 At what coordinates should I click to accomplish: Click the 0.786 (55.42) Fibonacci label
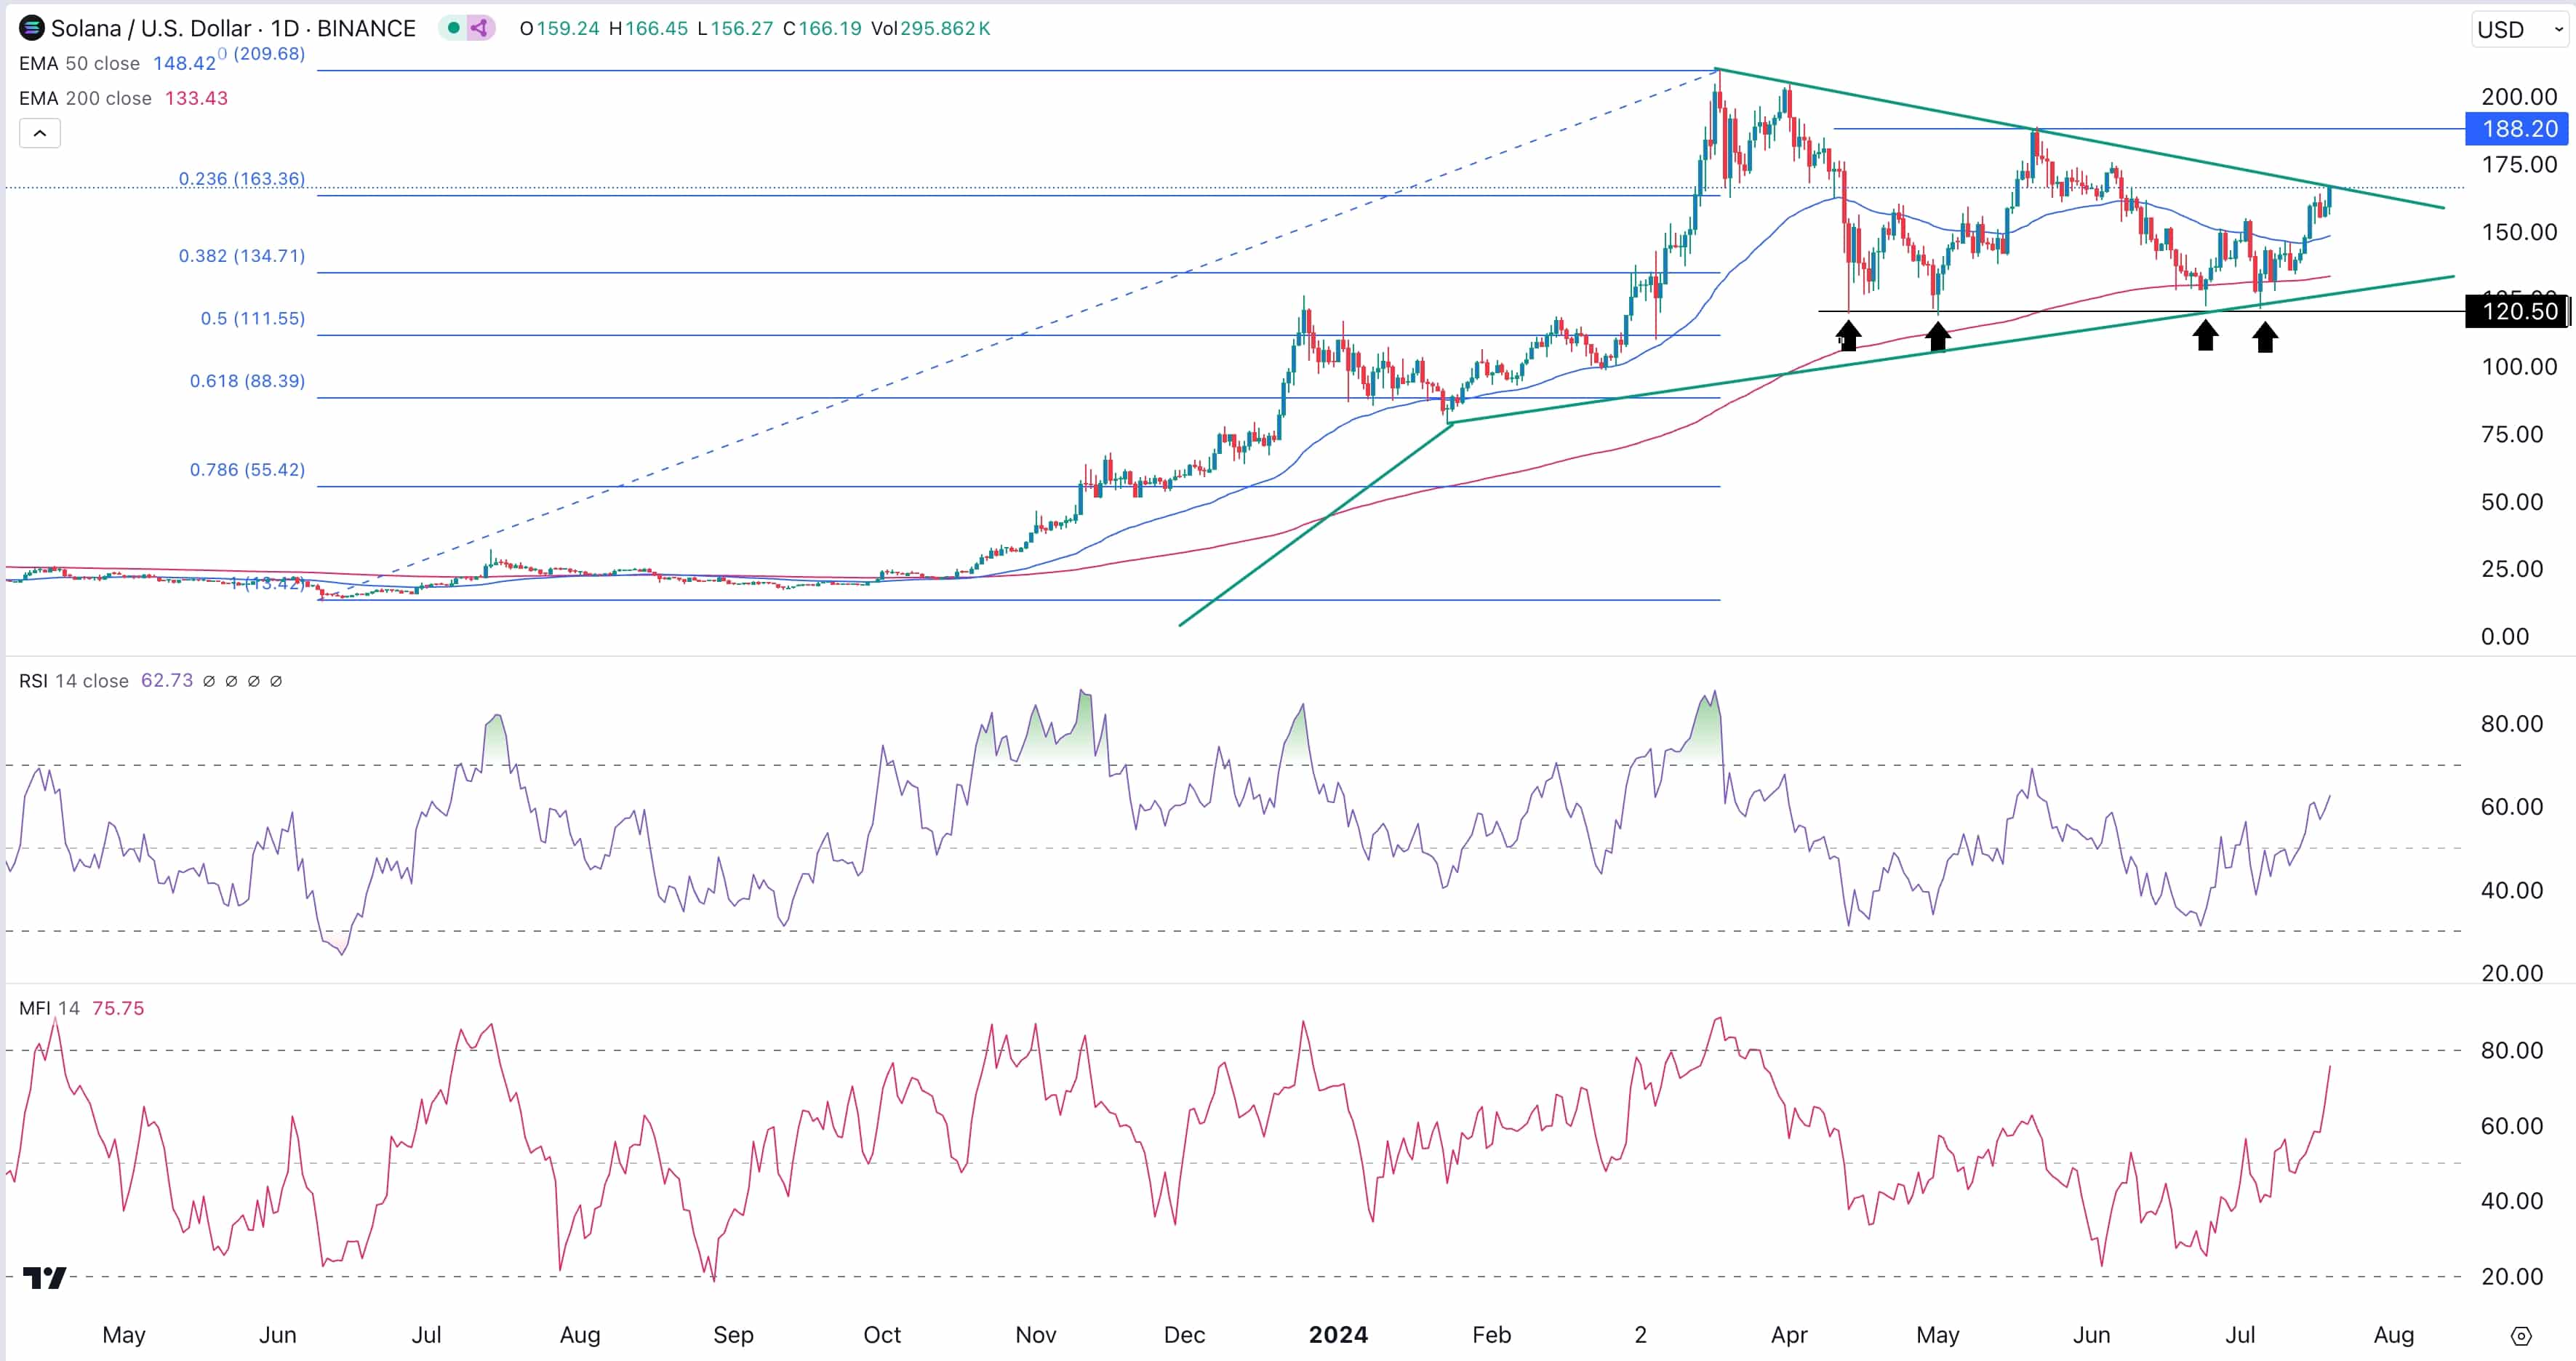(x=248, y=470)
